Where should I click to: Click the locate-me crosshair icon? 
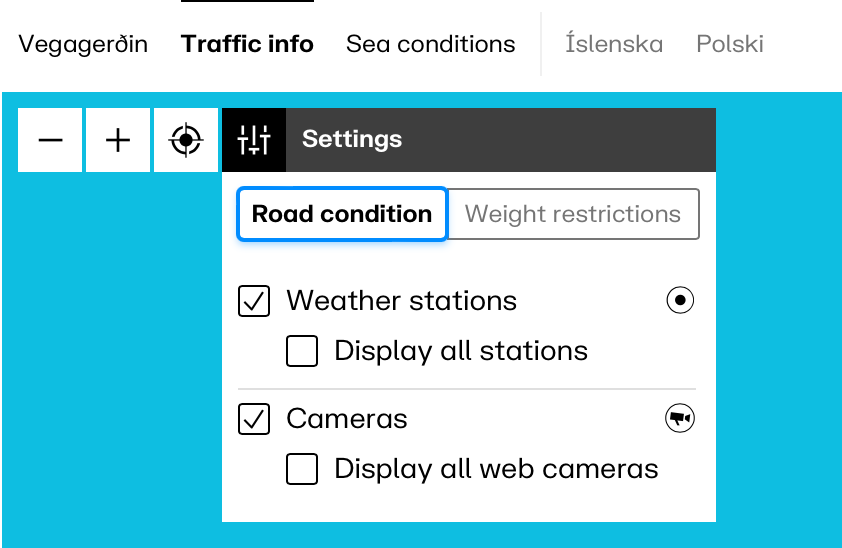tap(186, 140)
